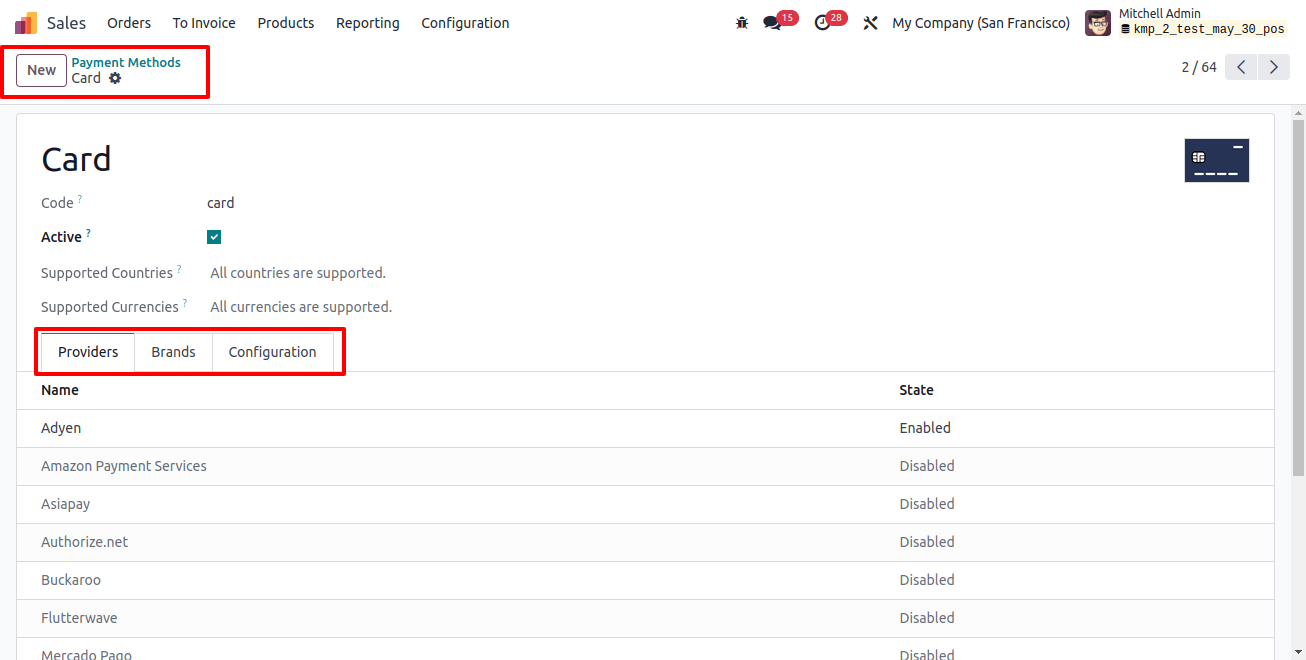Screen dimensions: 1306x660
Task: Open the Sales app home icon
Action: tap(26, 23)
